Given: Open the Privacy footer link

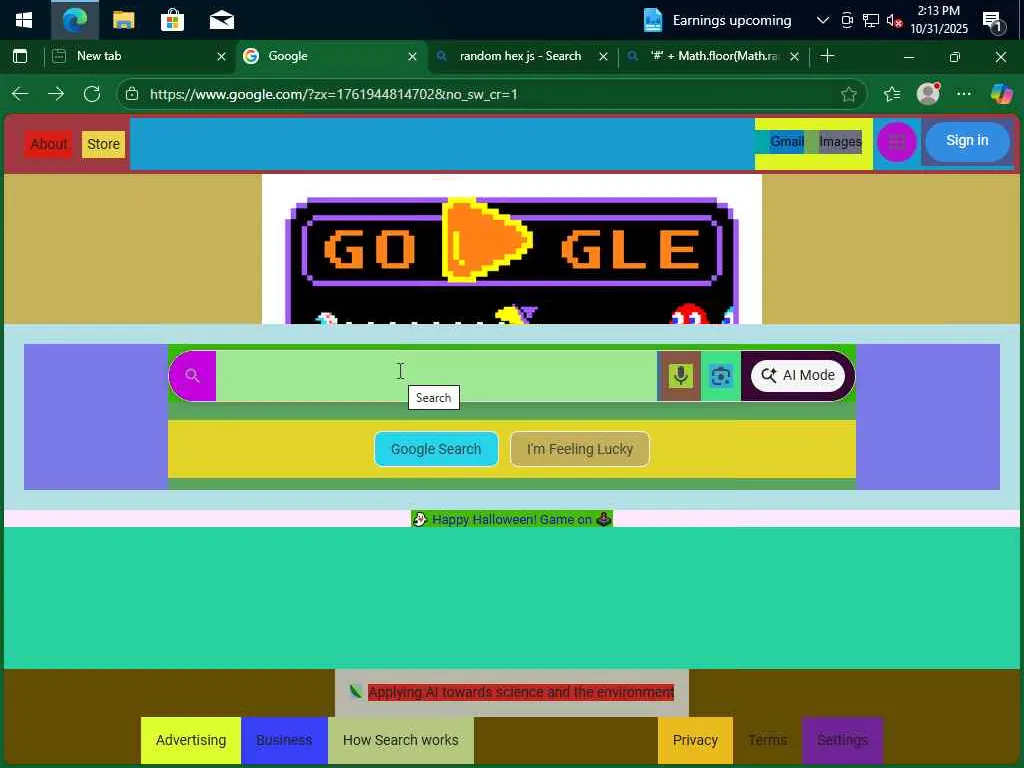Looking at the screenshot, I should [696, 741].
